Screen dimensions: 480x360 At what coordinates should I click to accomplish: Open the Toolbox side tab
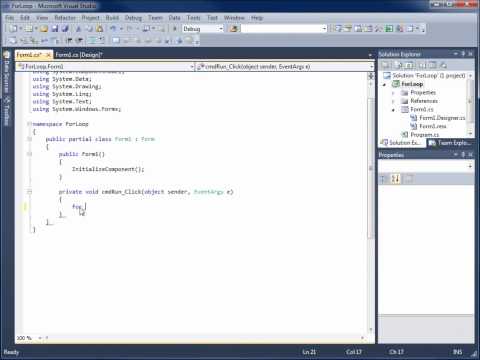point(6,111)
